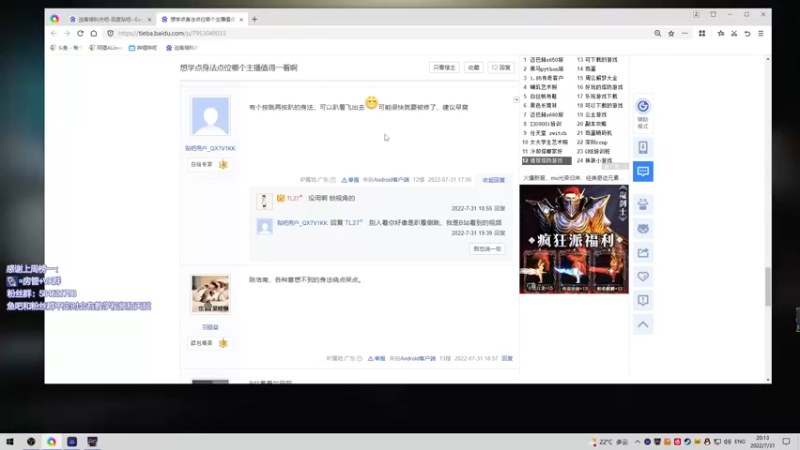The width and height of the screenshot is (800, 450).
Task: Open the weather widget showing 22°C
Action: pyautogui.click(x=609, y=442)
